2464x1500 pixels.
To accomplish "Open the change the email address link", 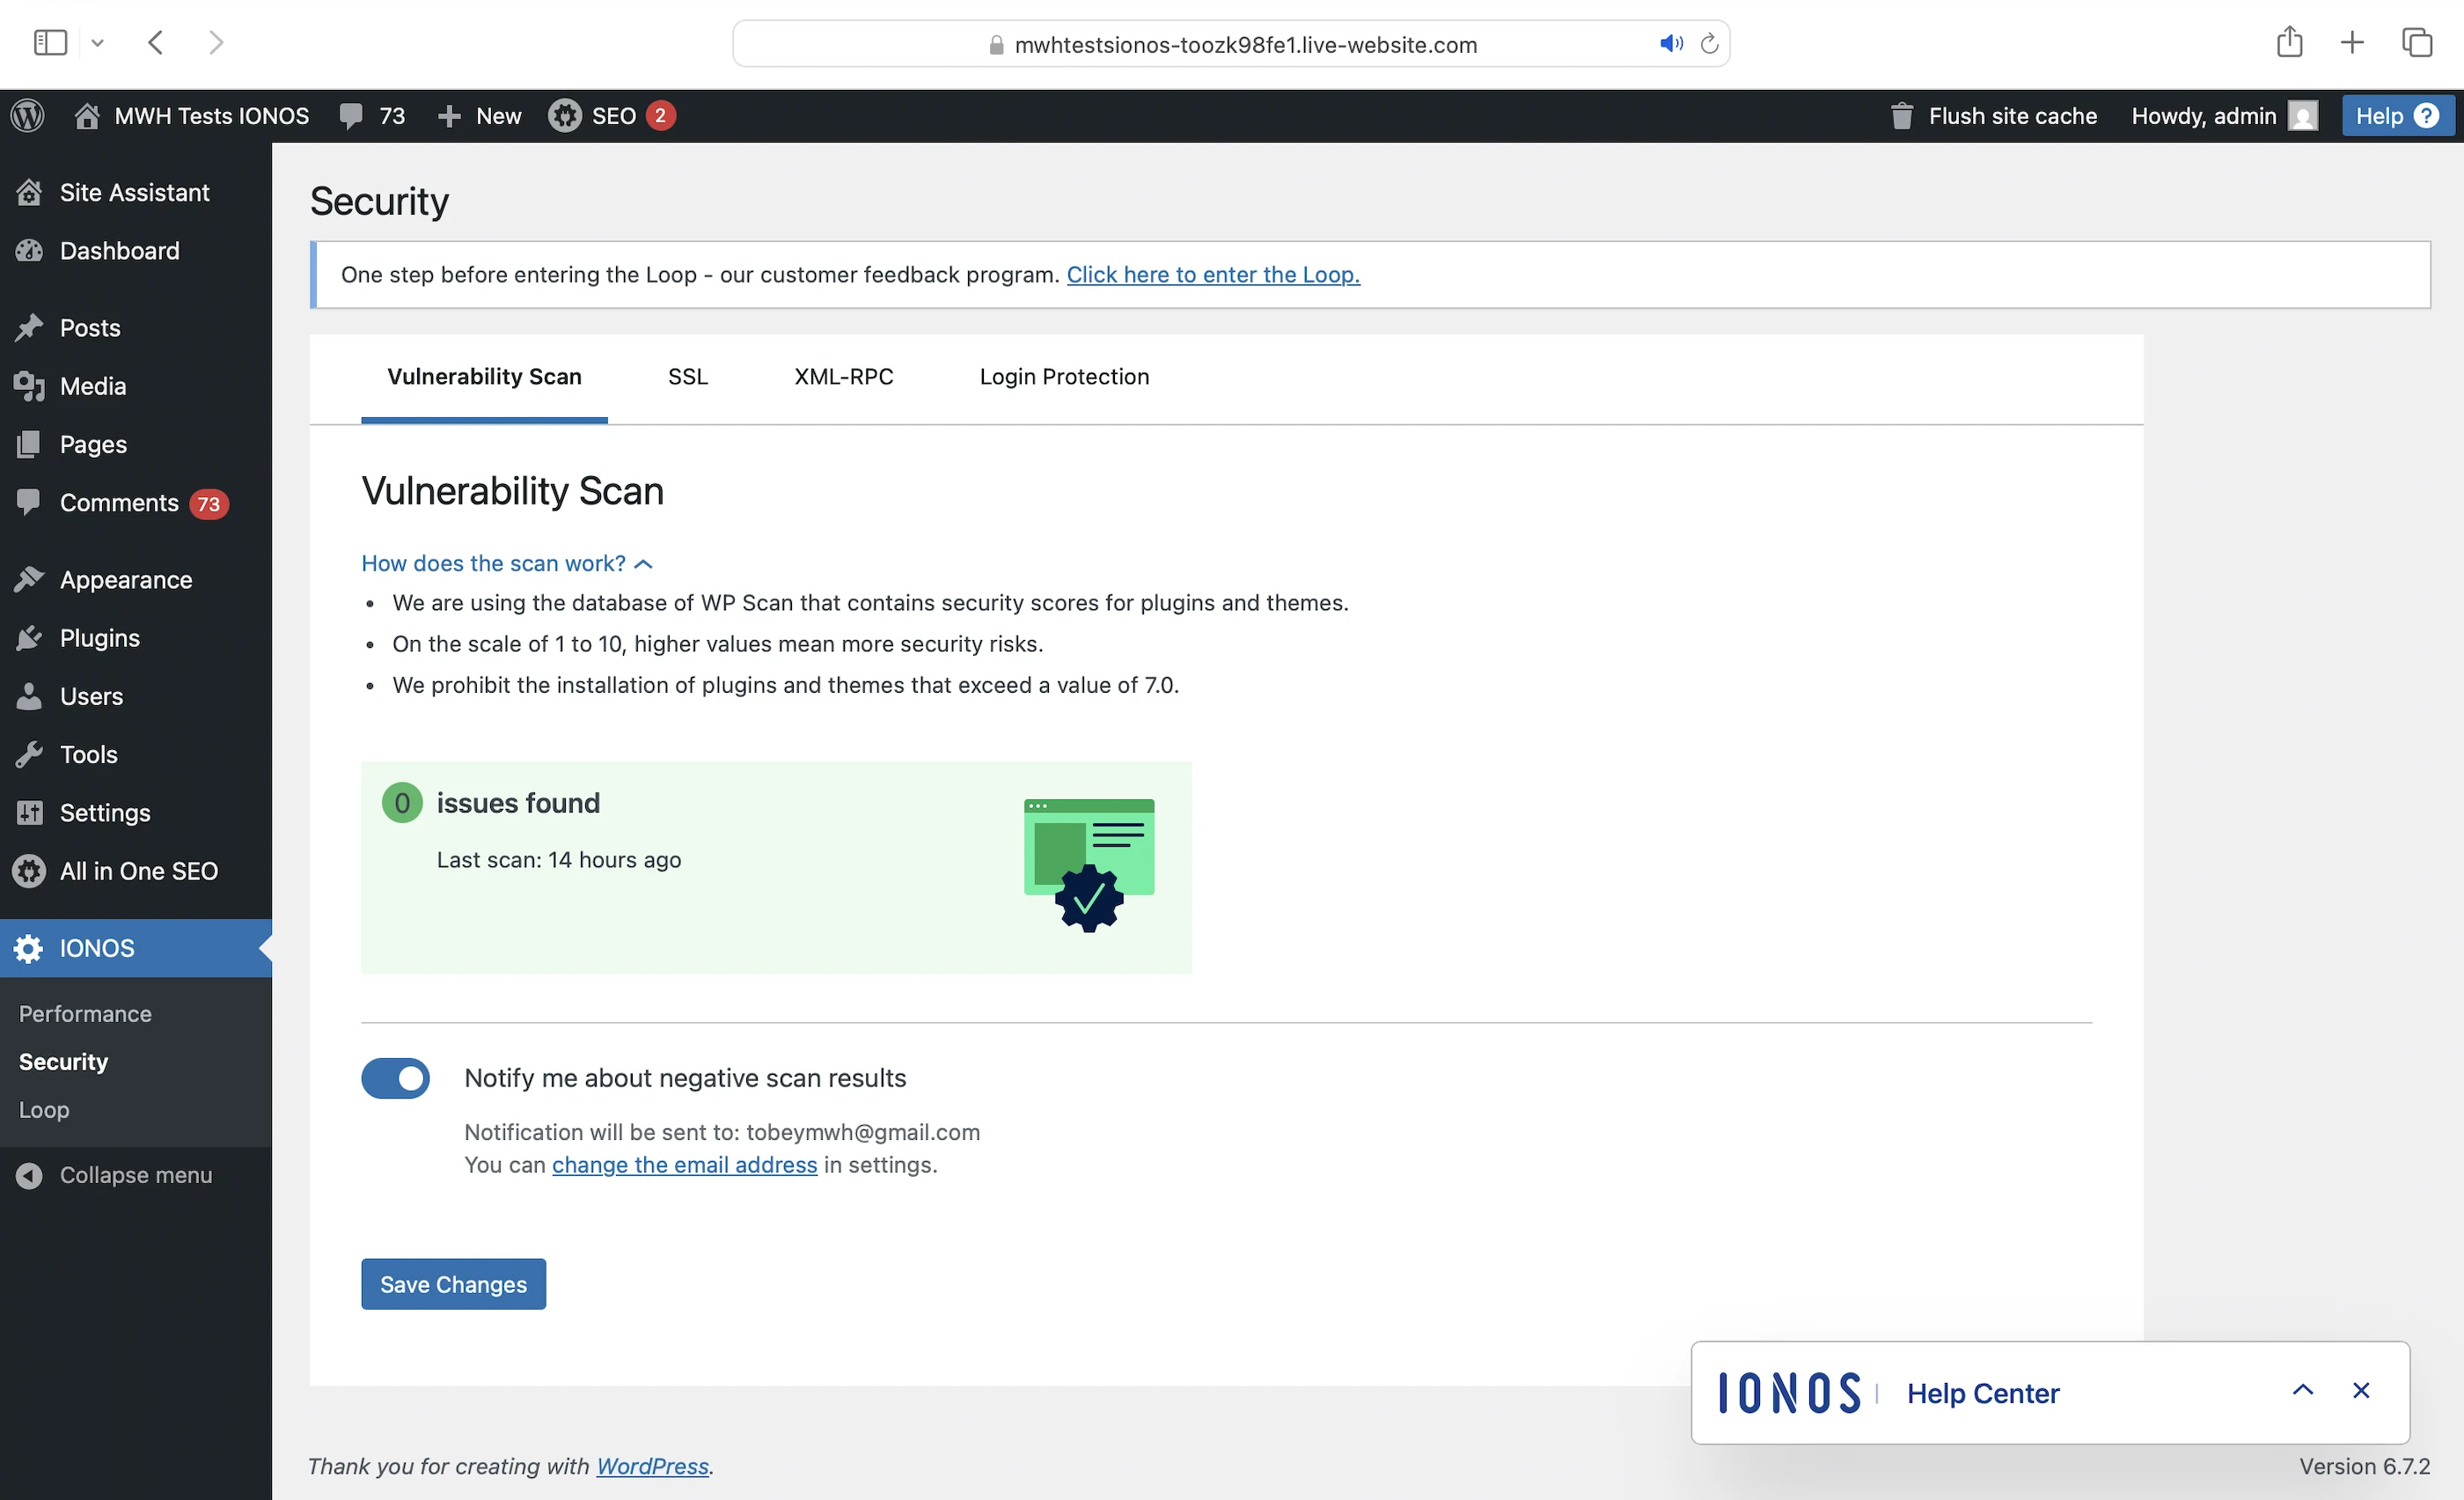I will (x=684, y=1165).
